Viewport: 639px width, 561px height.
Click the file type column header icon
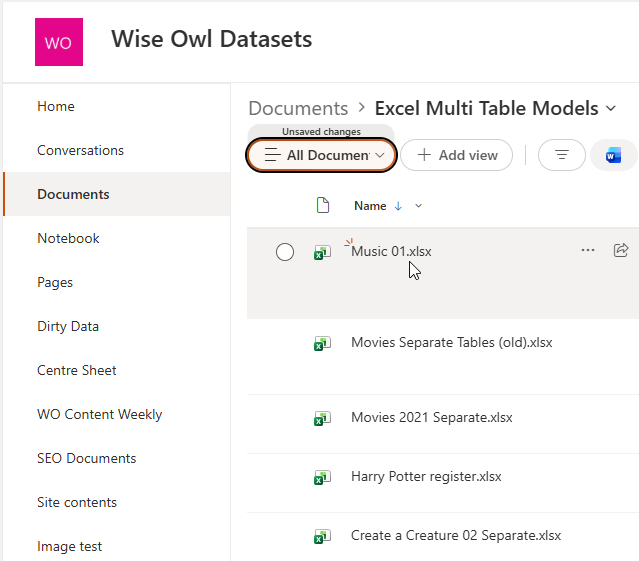pyautogui.click(x=323, y=205)
